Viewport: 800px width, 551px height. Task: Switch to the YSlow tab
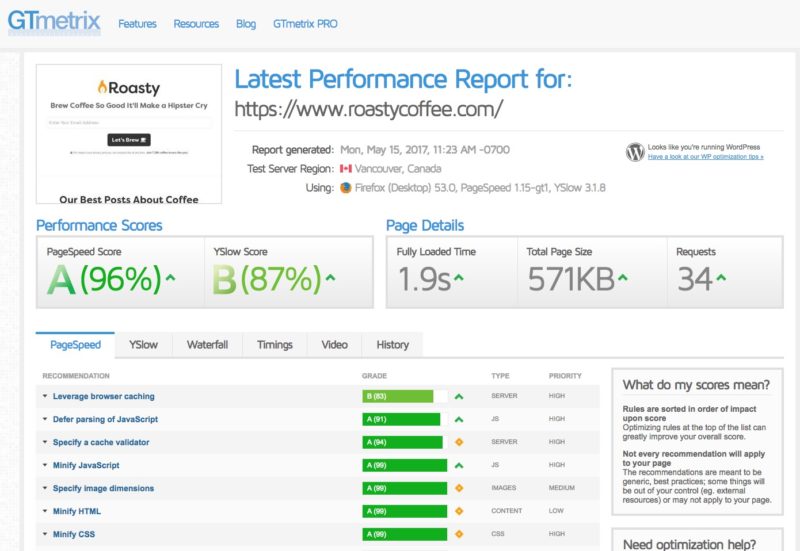click(x=143, y=345)
